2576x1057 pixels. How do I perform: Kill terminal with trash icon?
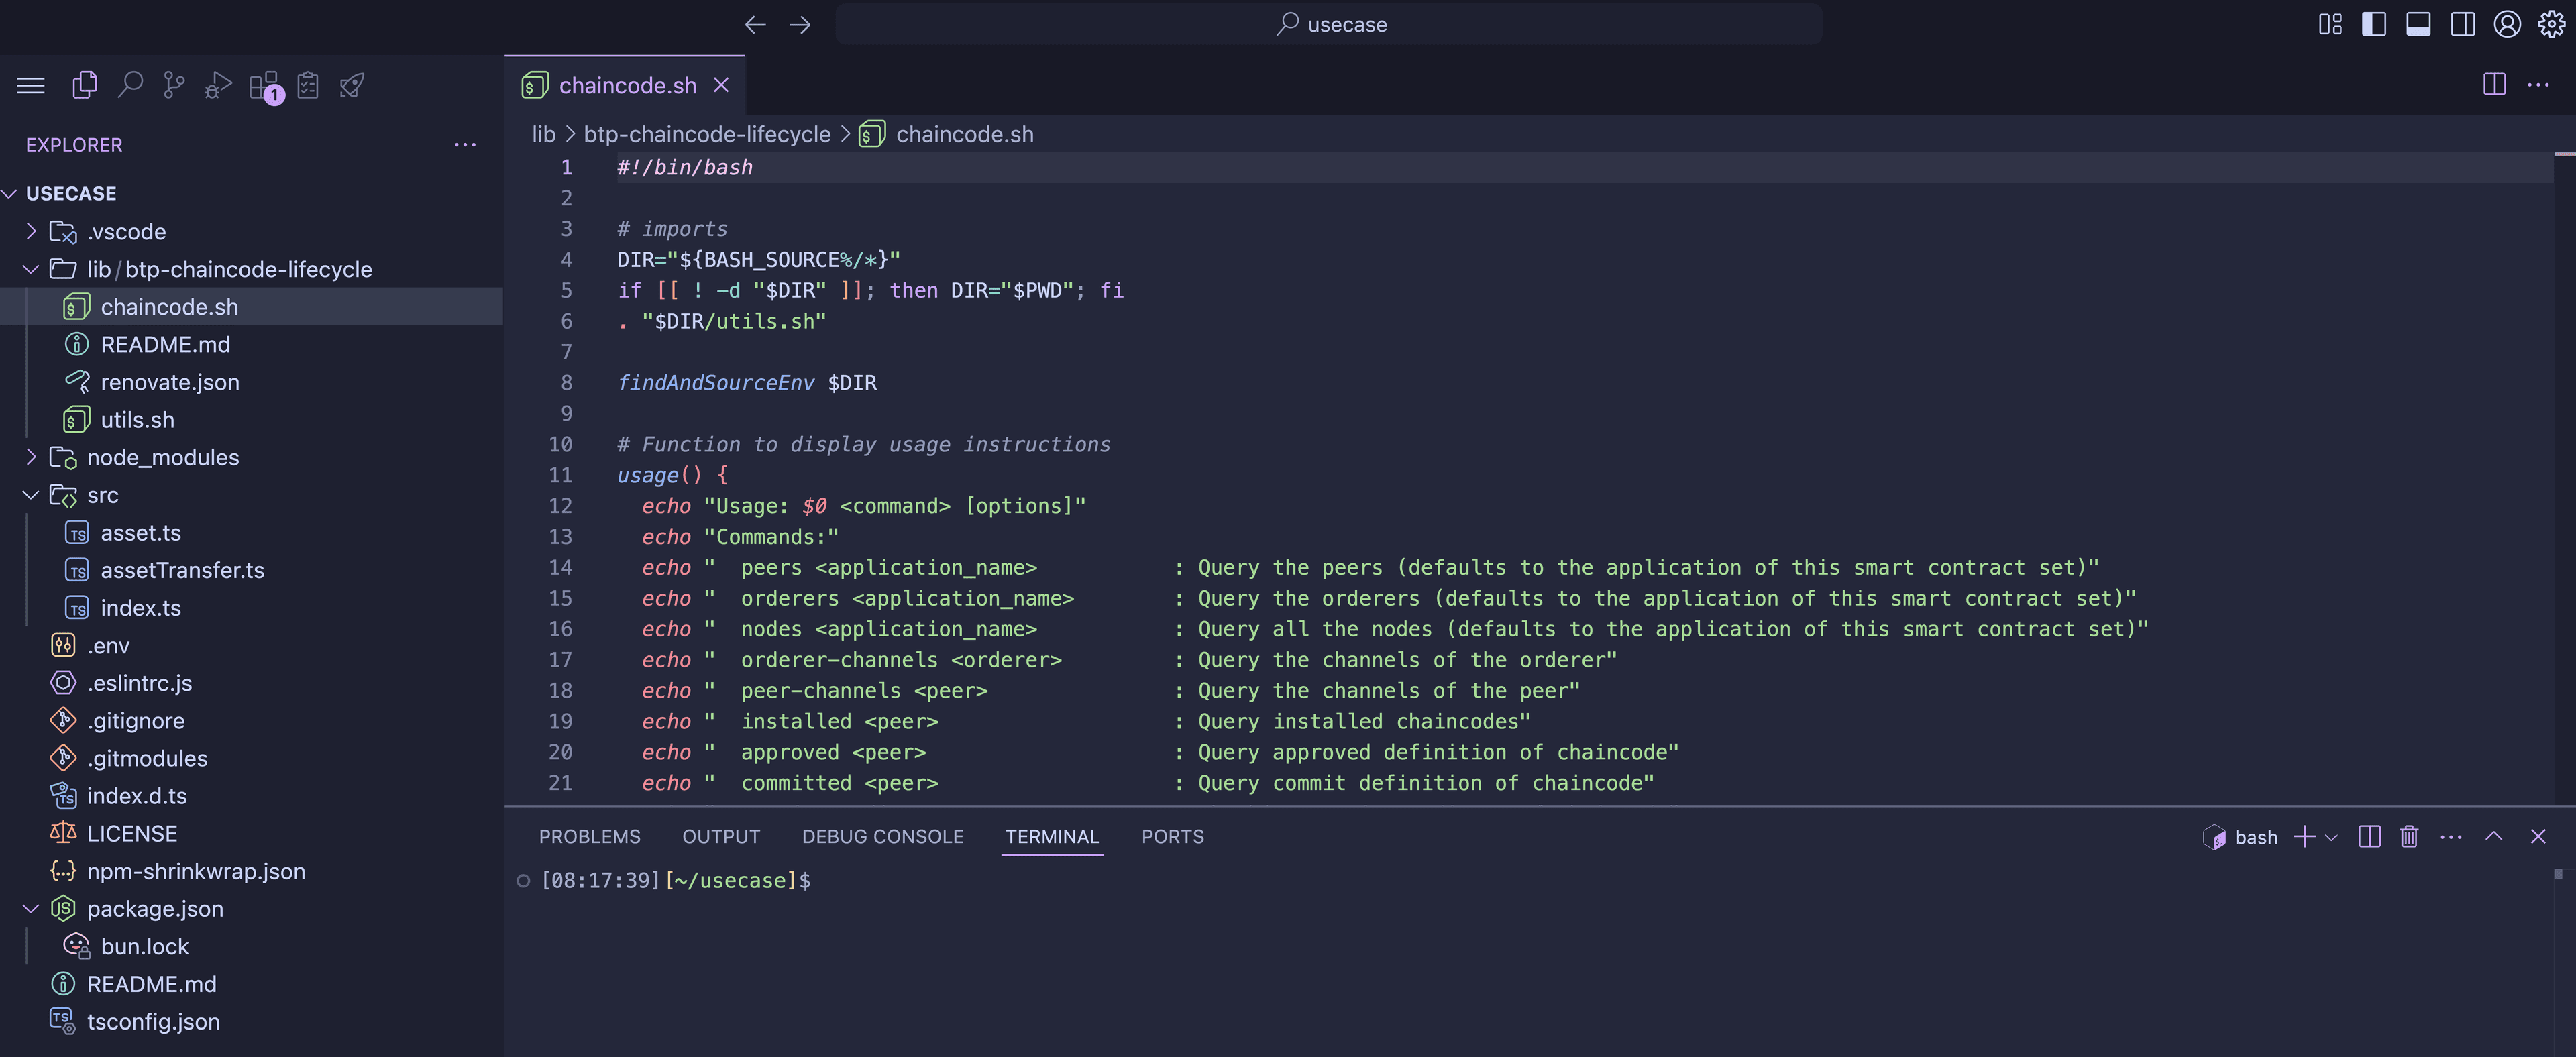pos(2409,837)
